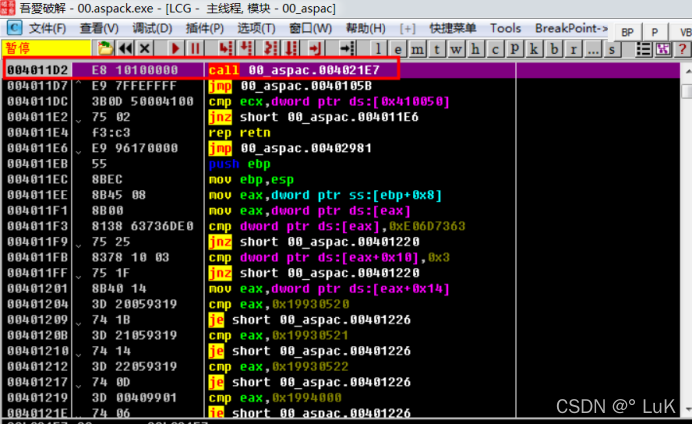Screen dimensions: 692x424
Task: Open executable modules with e button
Action: click(x=398, y=49)
